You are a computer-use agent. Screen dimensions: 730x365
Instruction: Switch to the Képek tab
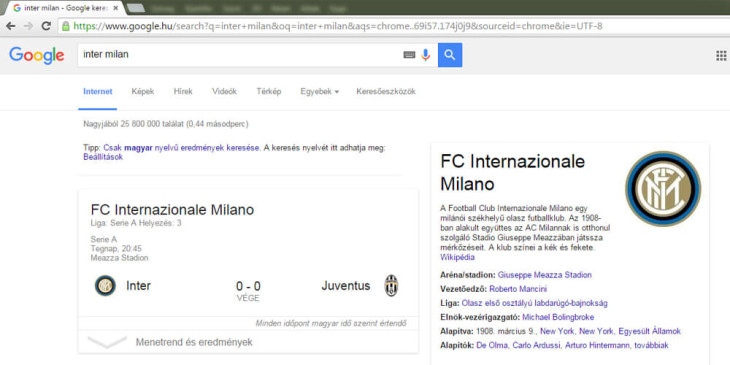point(143,92)
